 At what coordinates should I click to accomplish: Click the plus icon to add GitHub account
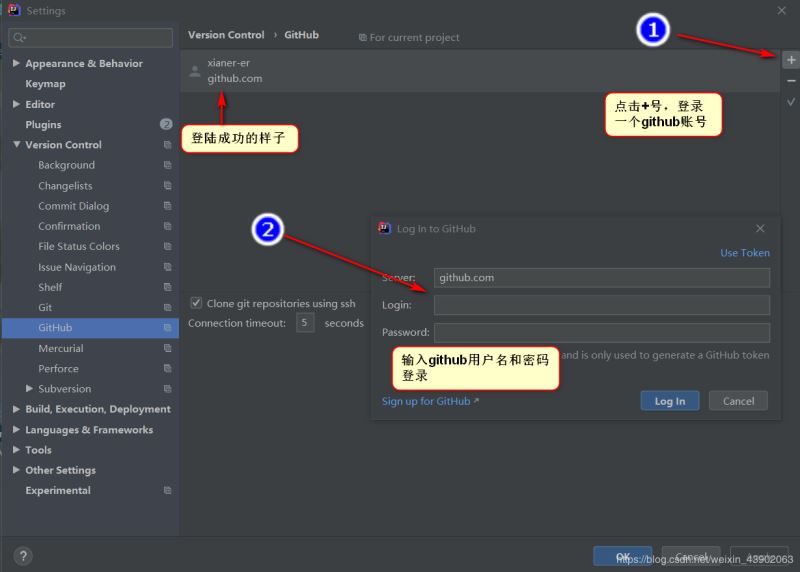pos(790,60)
